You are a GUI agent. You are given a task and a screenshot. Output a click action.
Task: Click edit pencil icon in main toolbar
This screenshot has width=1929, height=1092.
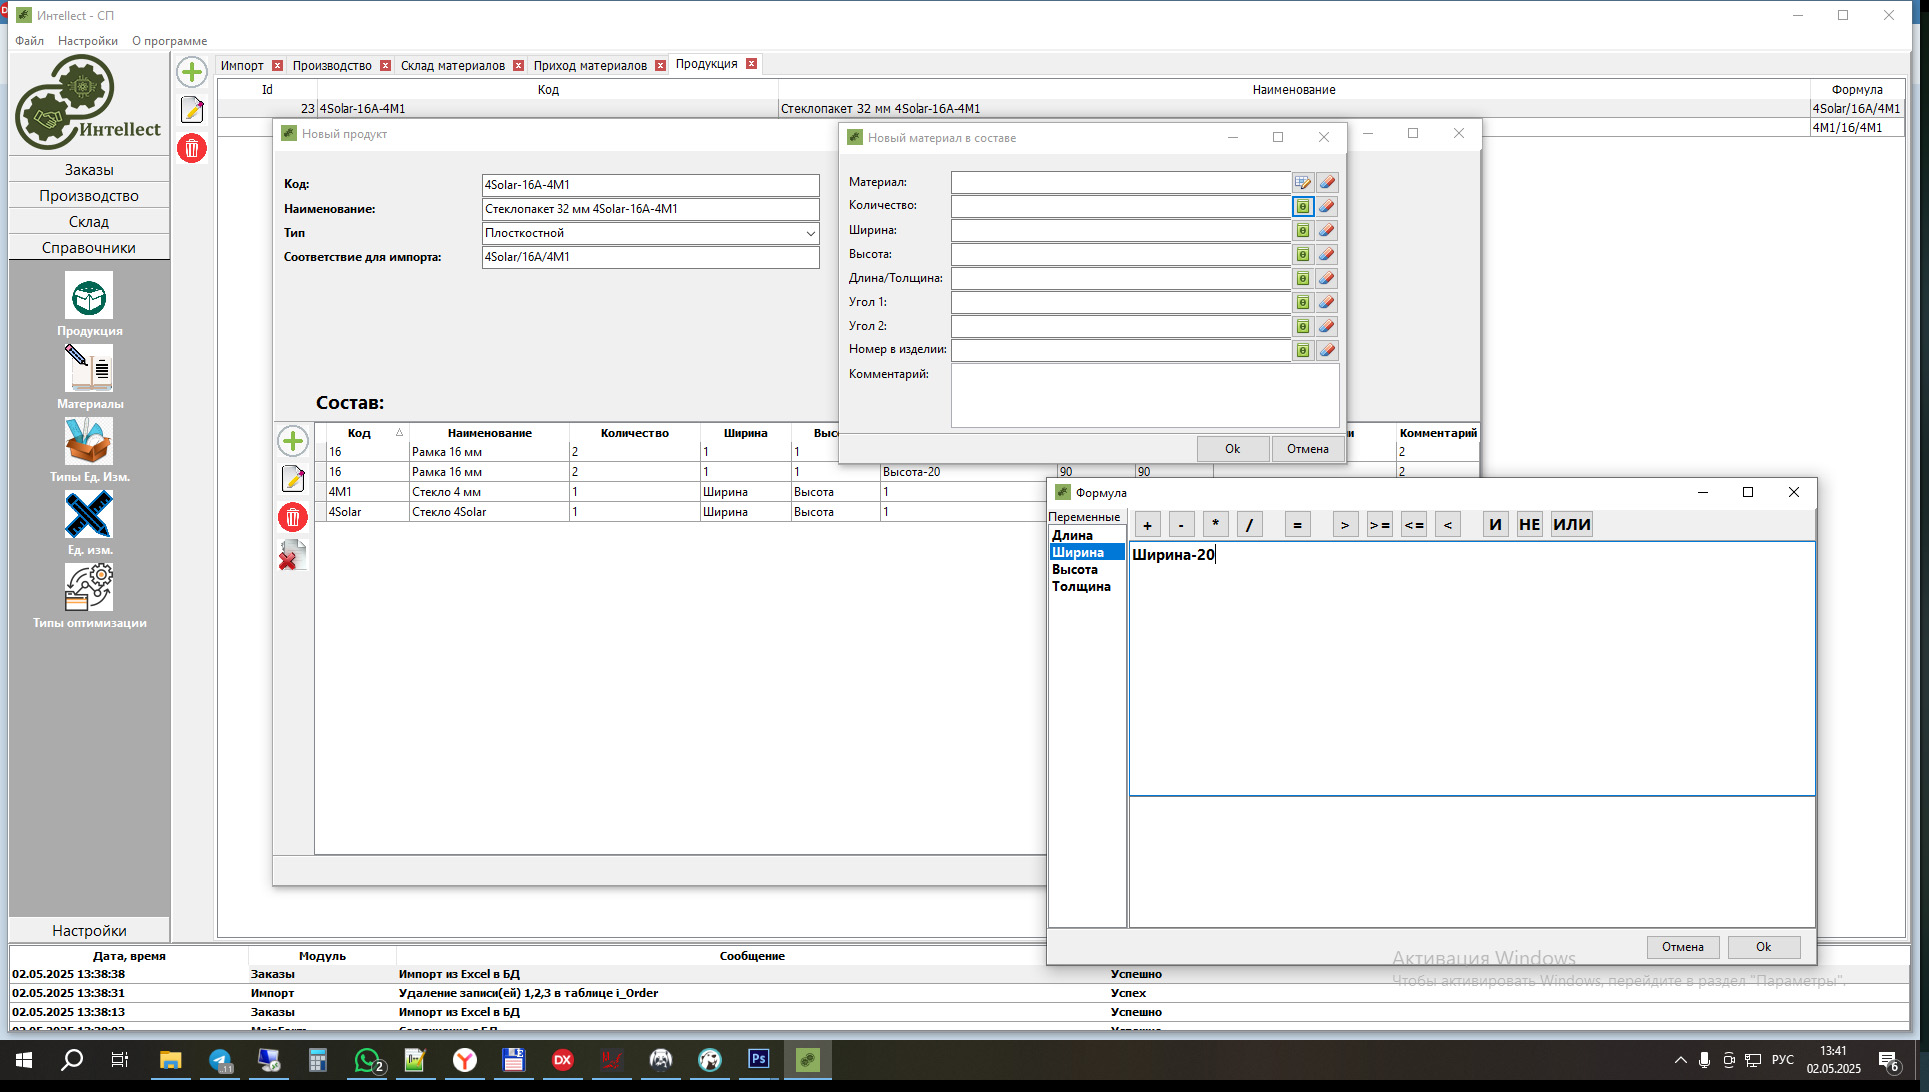(192, 110)
